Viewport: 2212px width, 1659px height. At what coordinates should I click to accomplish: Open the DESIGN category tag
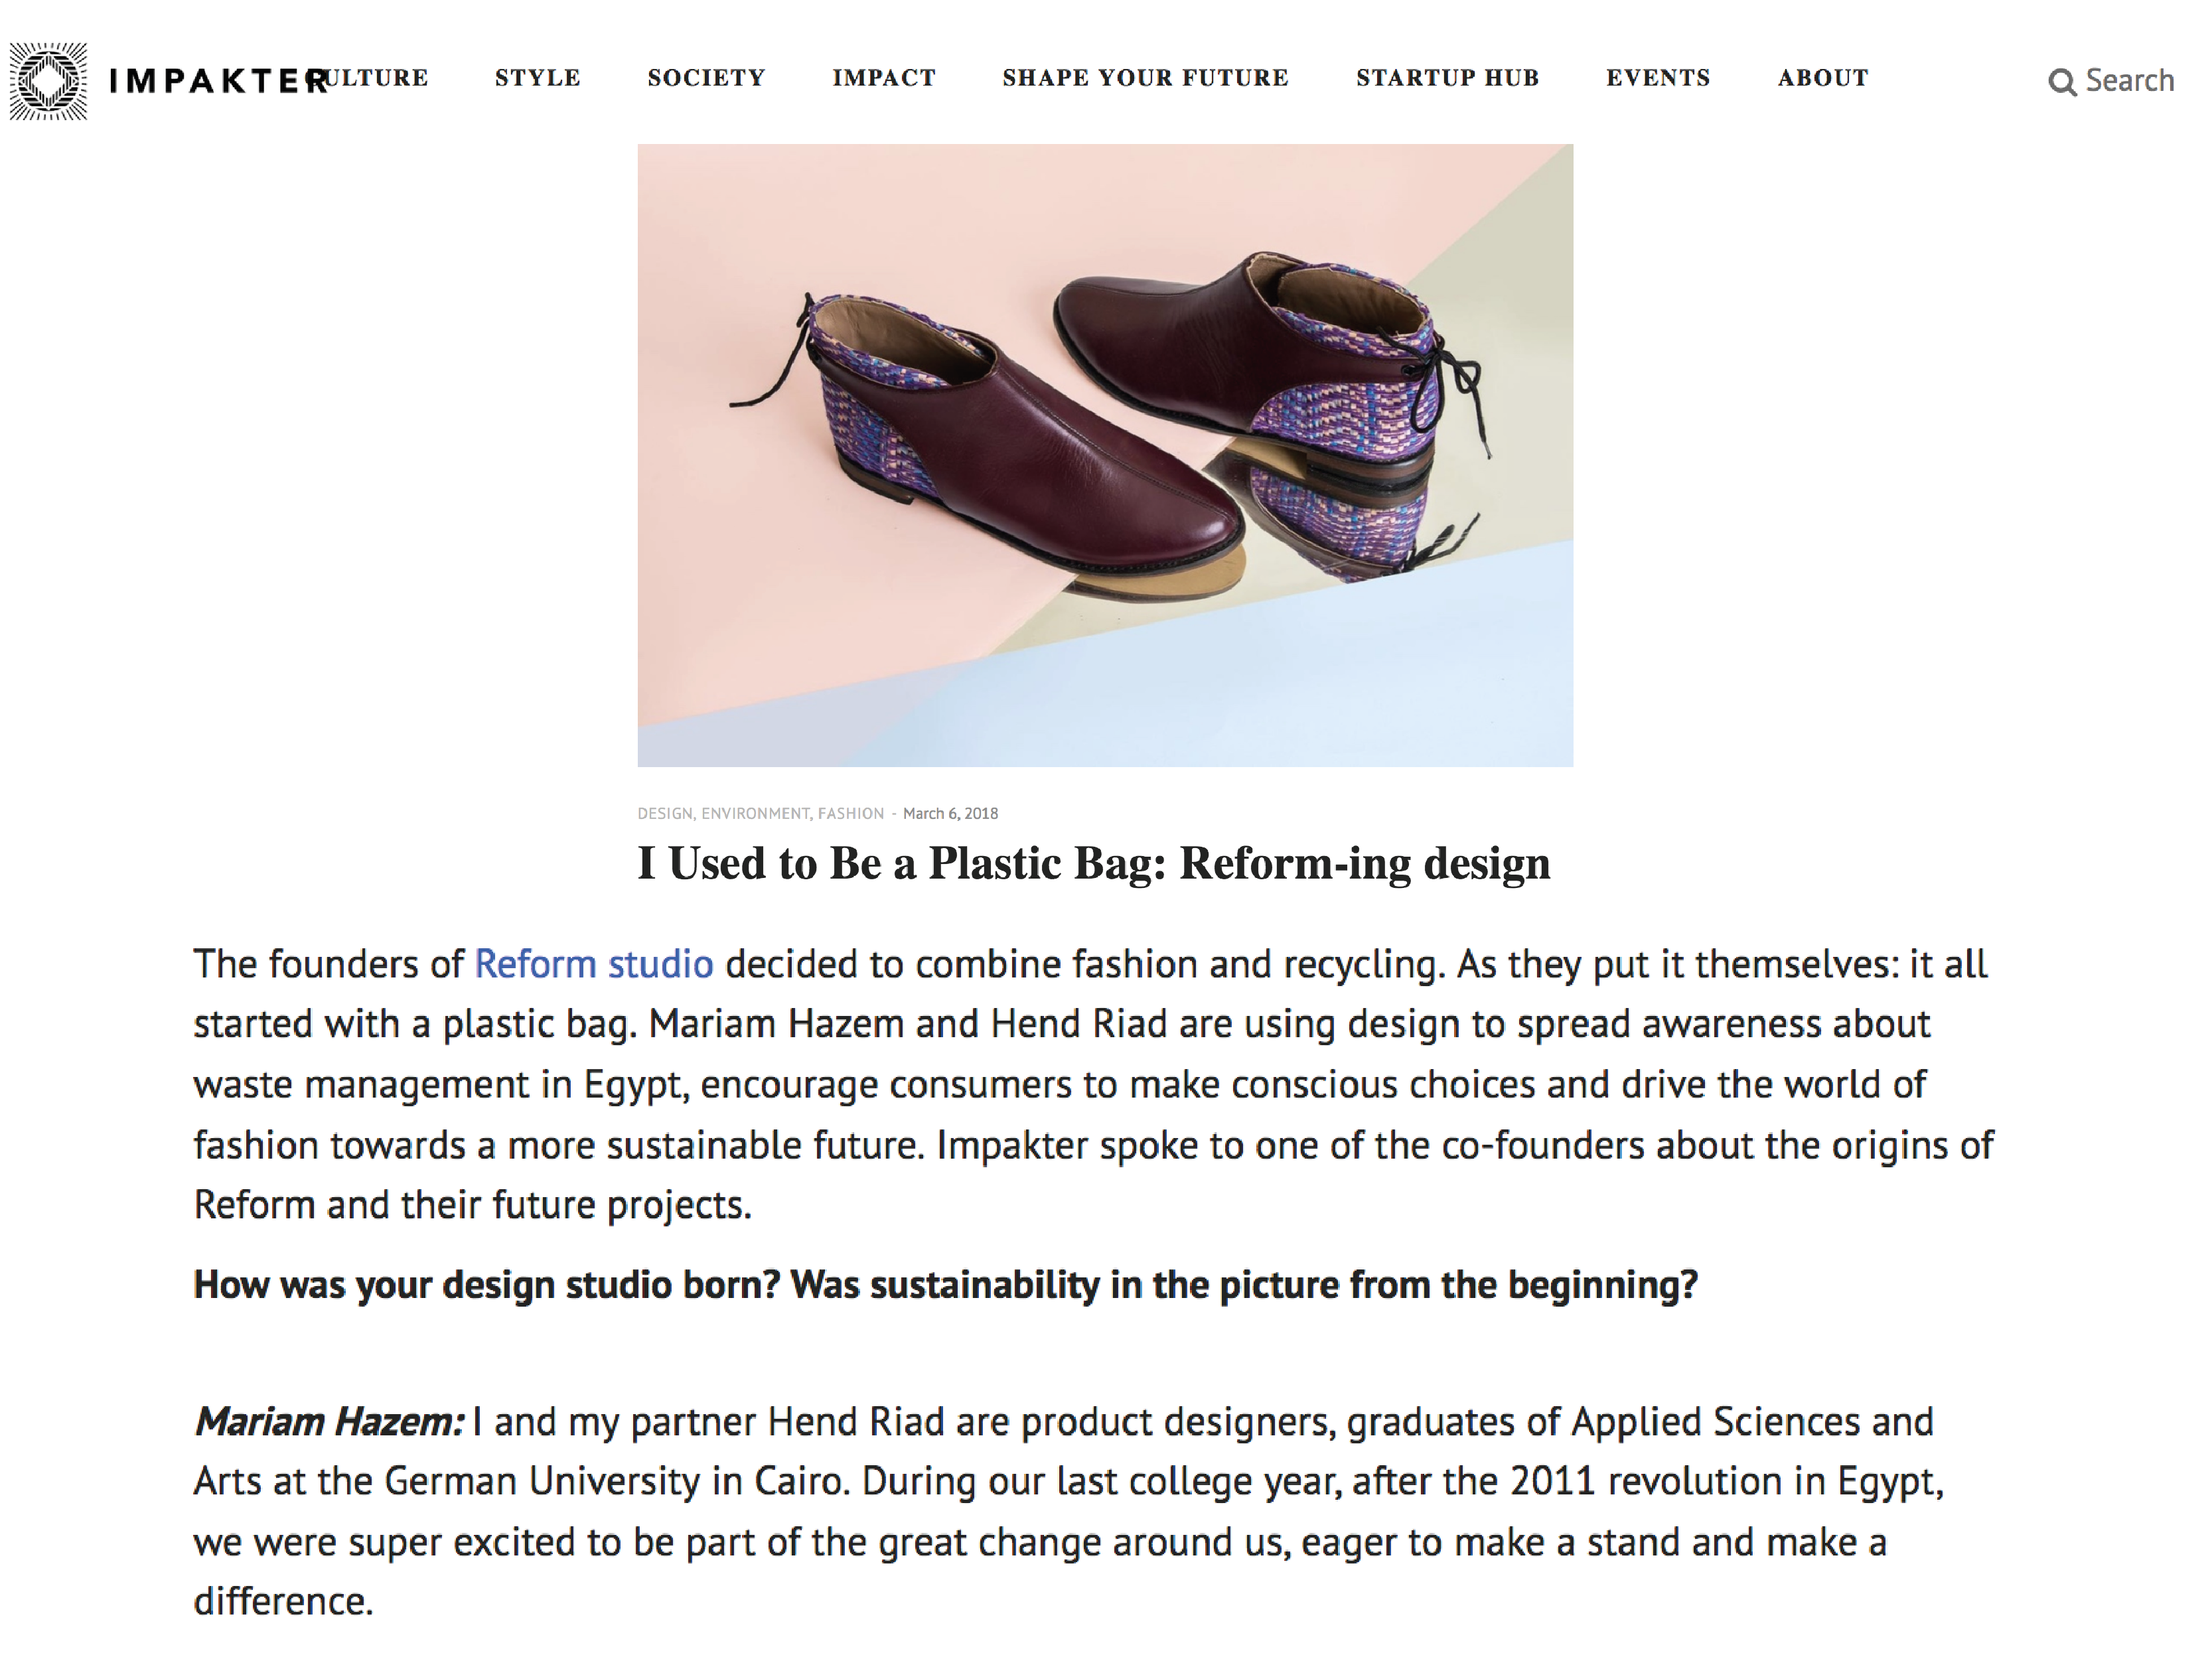pos(665,814)
